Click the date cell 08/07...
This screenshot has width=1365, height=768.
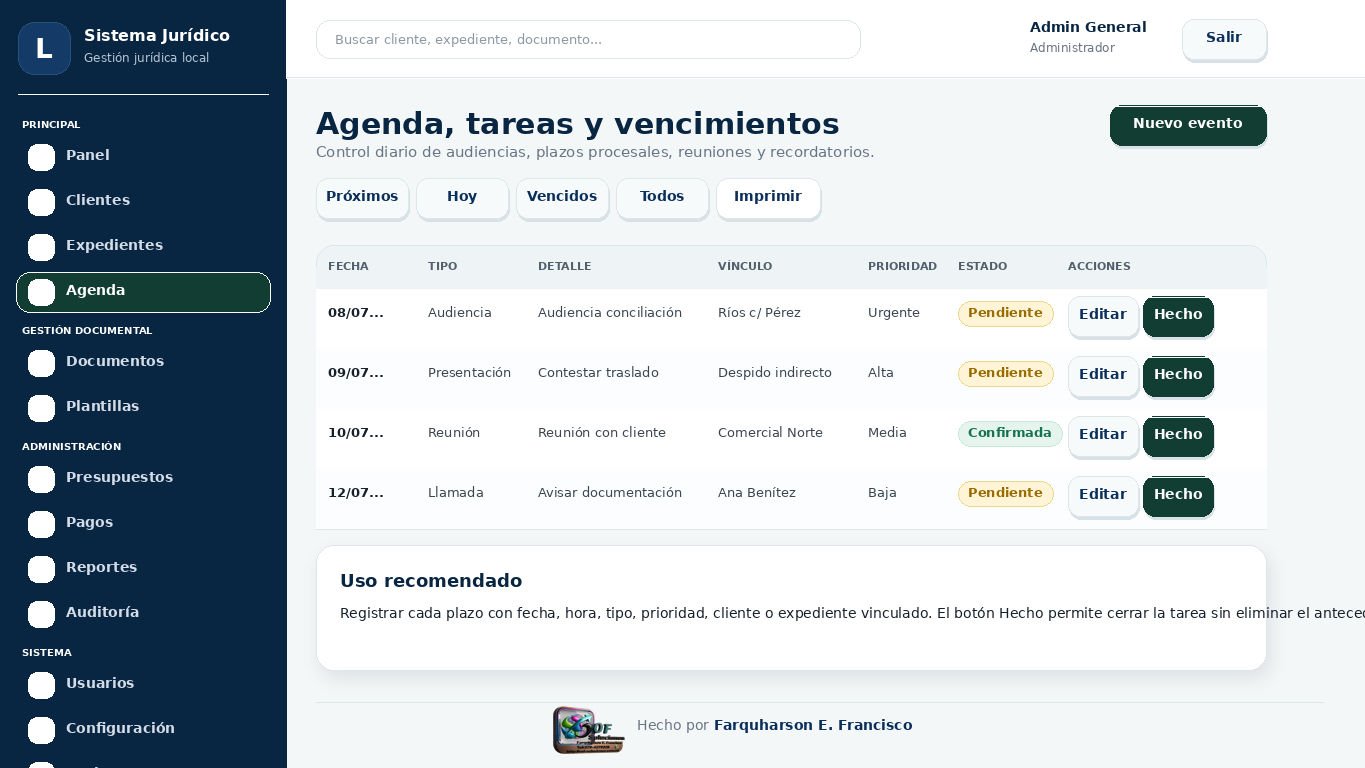pos(356,313)
